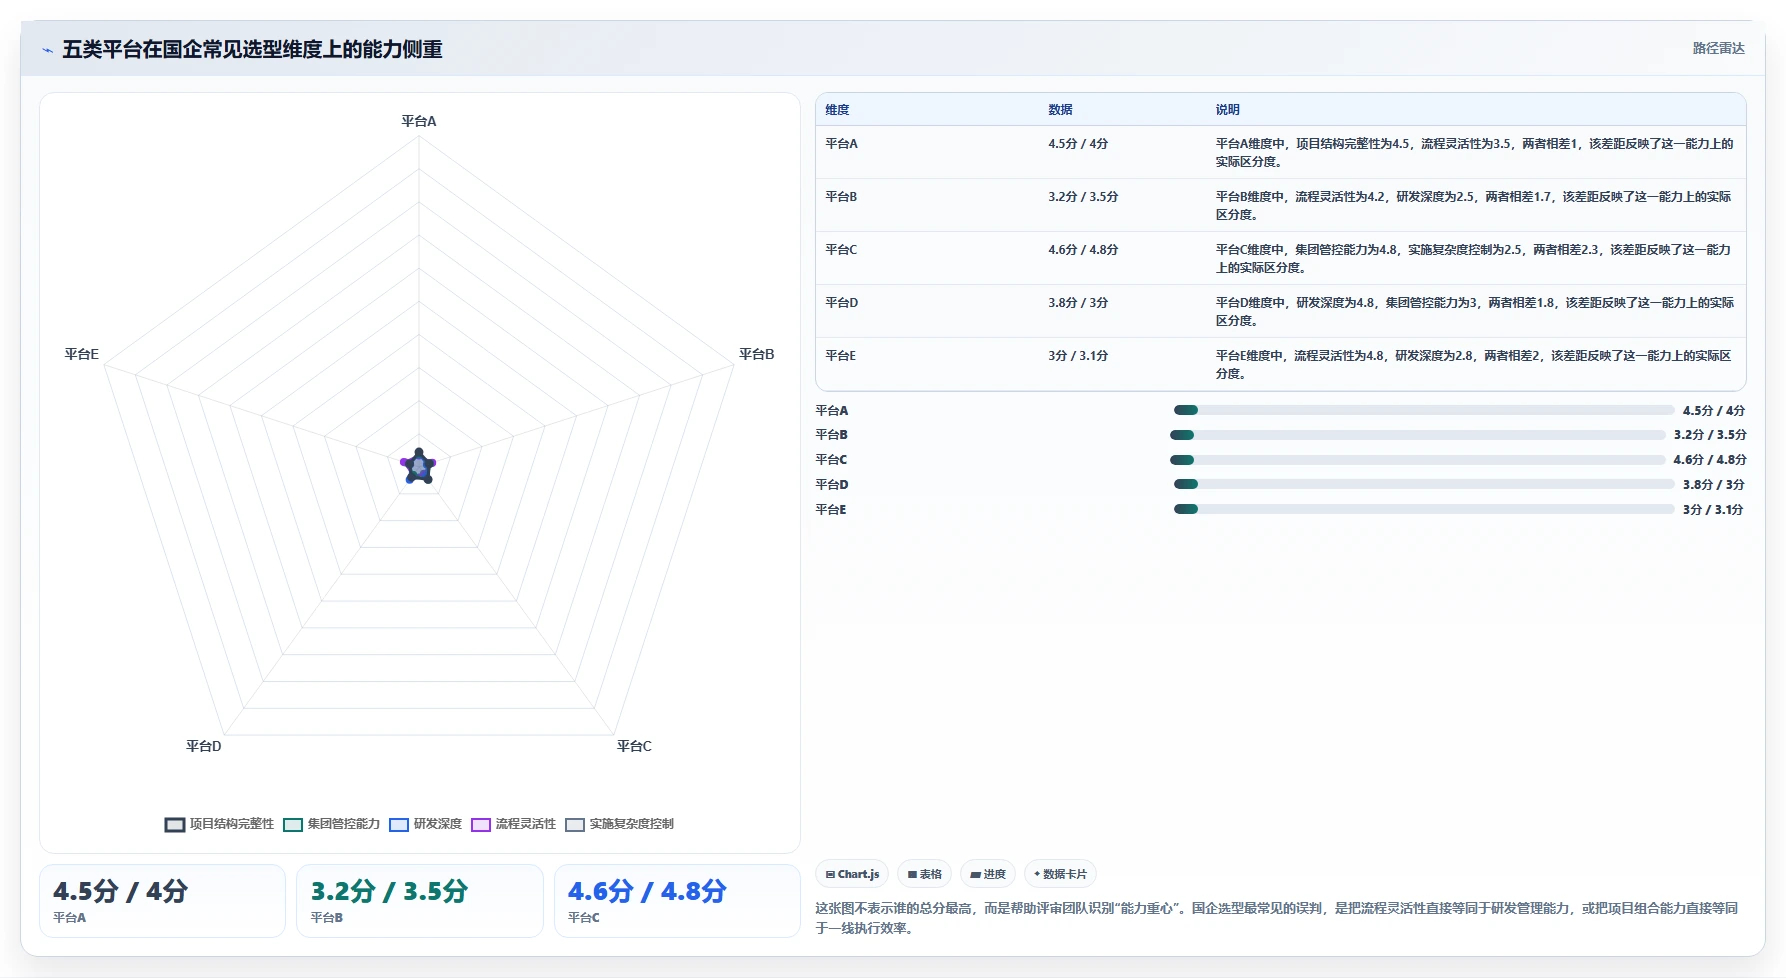Screen dimensions: 1786x978
Task: Click the 数据卡片 chip
Action: 1060,874
